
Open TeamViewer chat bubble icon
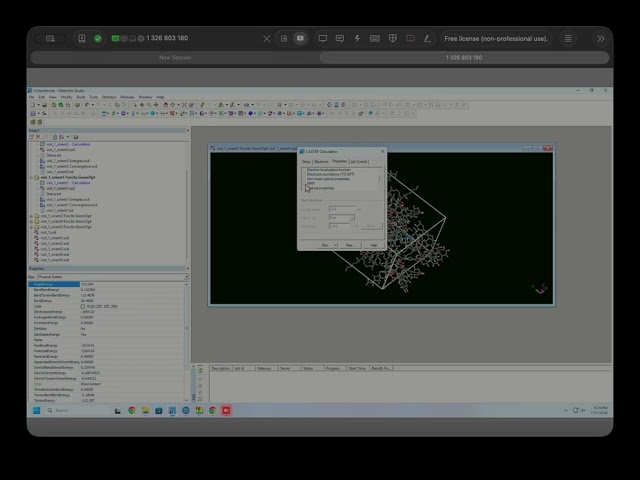pos(340,38)
